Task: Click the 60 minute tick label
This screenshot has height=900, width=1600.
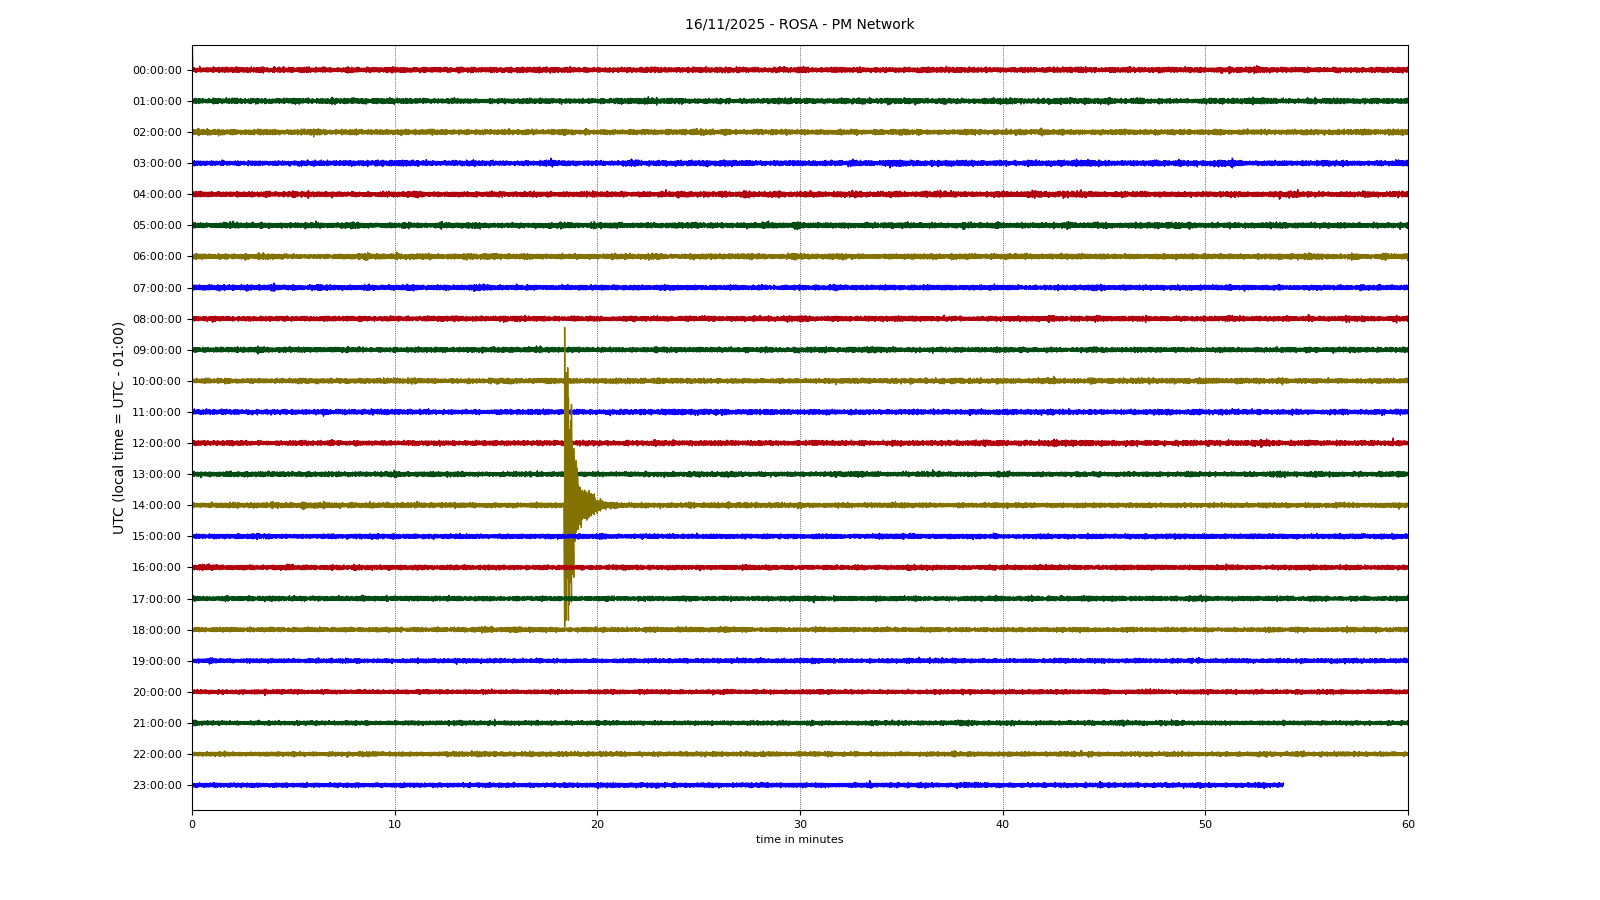Action: pos(1408,825)
